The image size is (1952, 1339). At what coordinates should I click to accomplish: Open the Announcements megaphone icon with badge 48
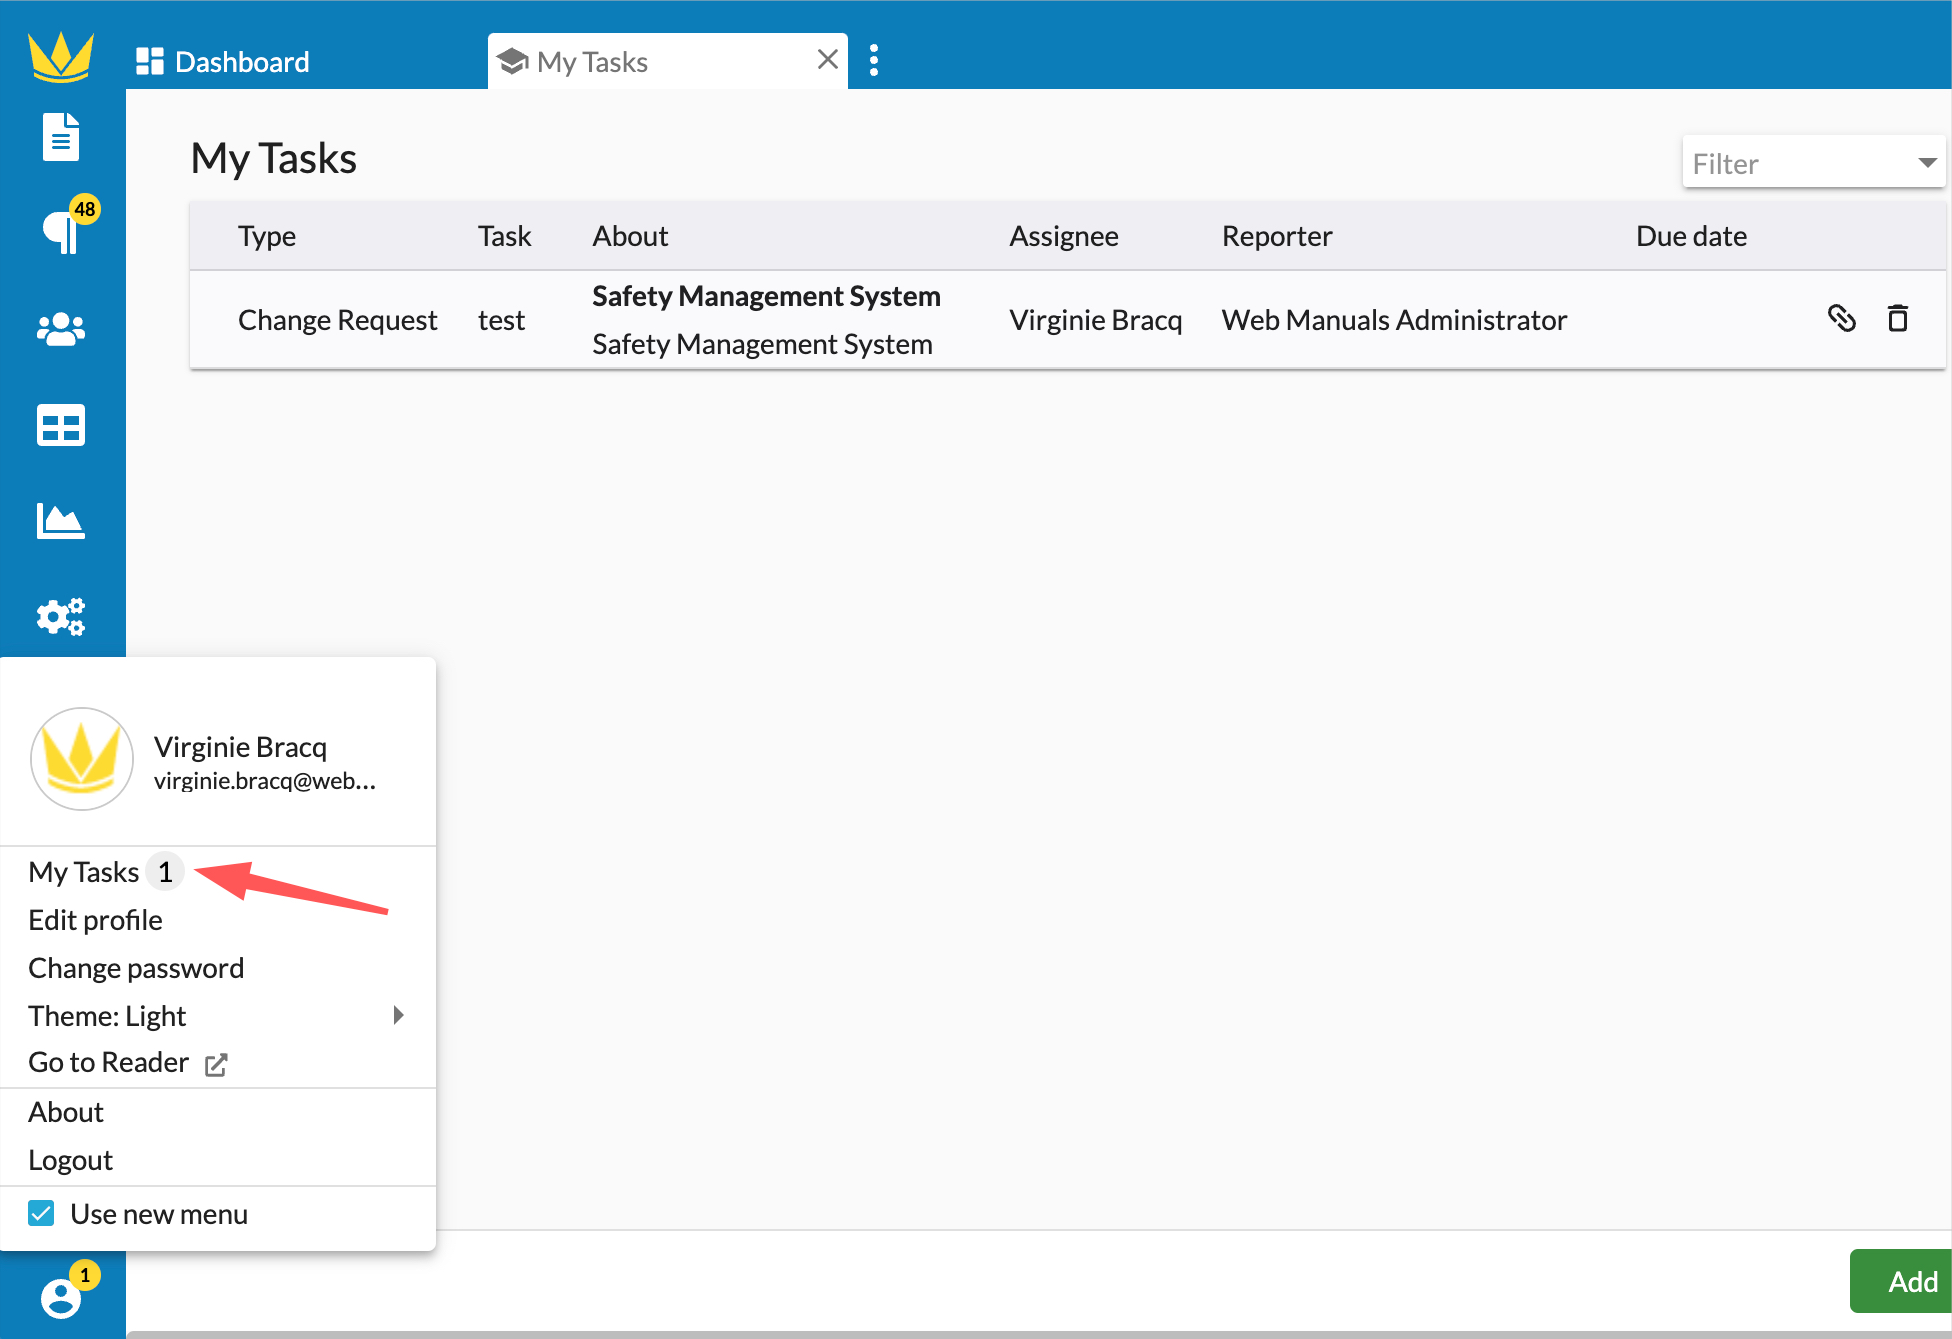point(62,231)
